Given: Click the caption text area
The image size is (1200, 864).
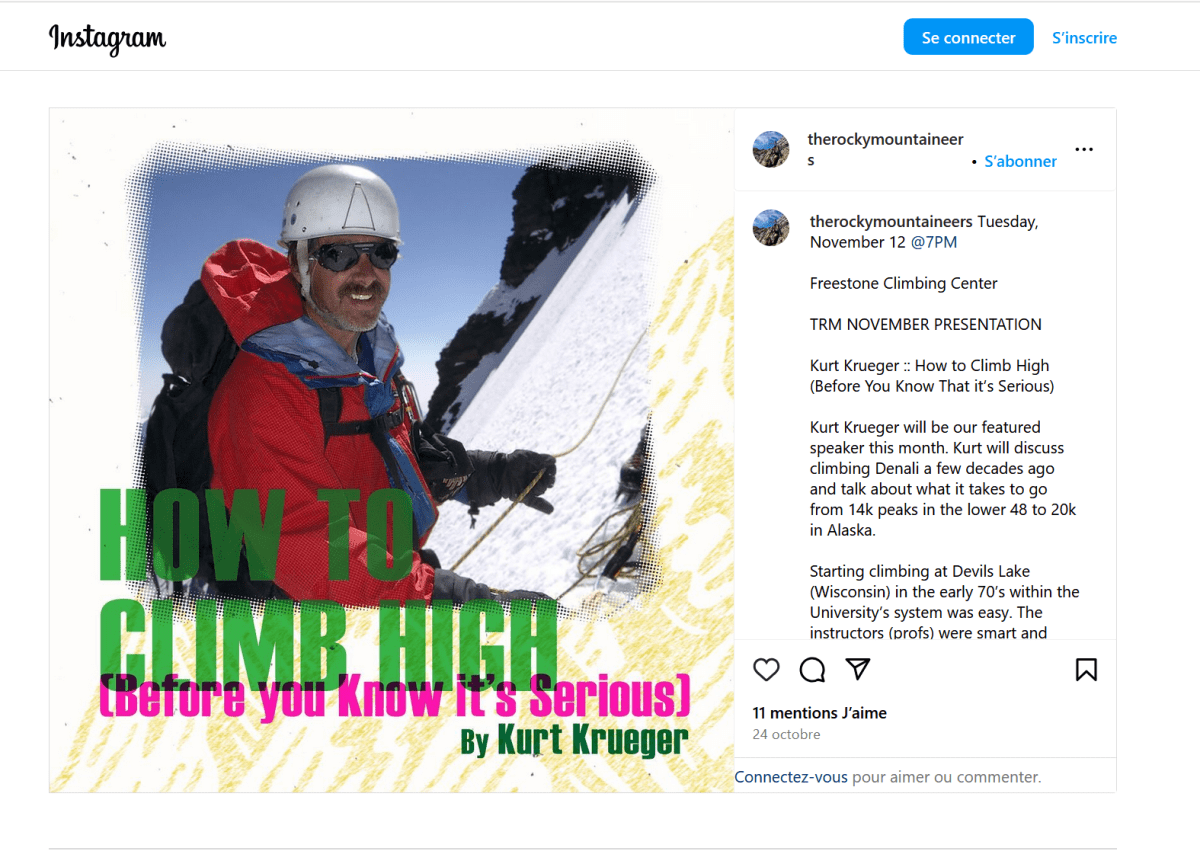Looking at the screenshot, I should point(943,425).
